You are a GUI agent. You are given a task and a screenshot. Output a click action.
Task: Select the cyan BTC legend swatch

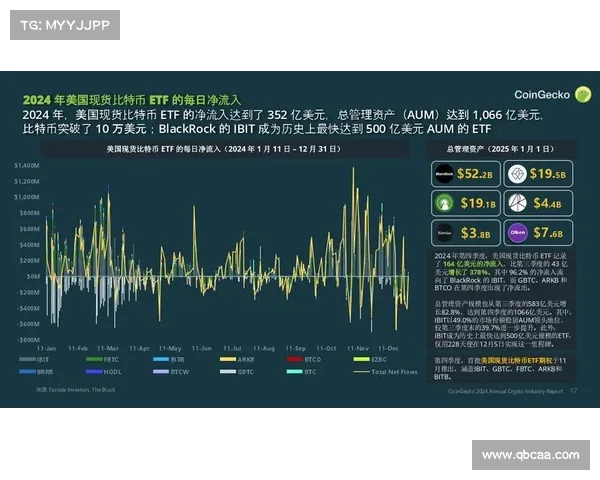[x=295, y=372]
